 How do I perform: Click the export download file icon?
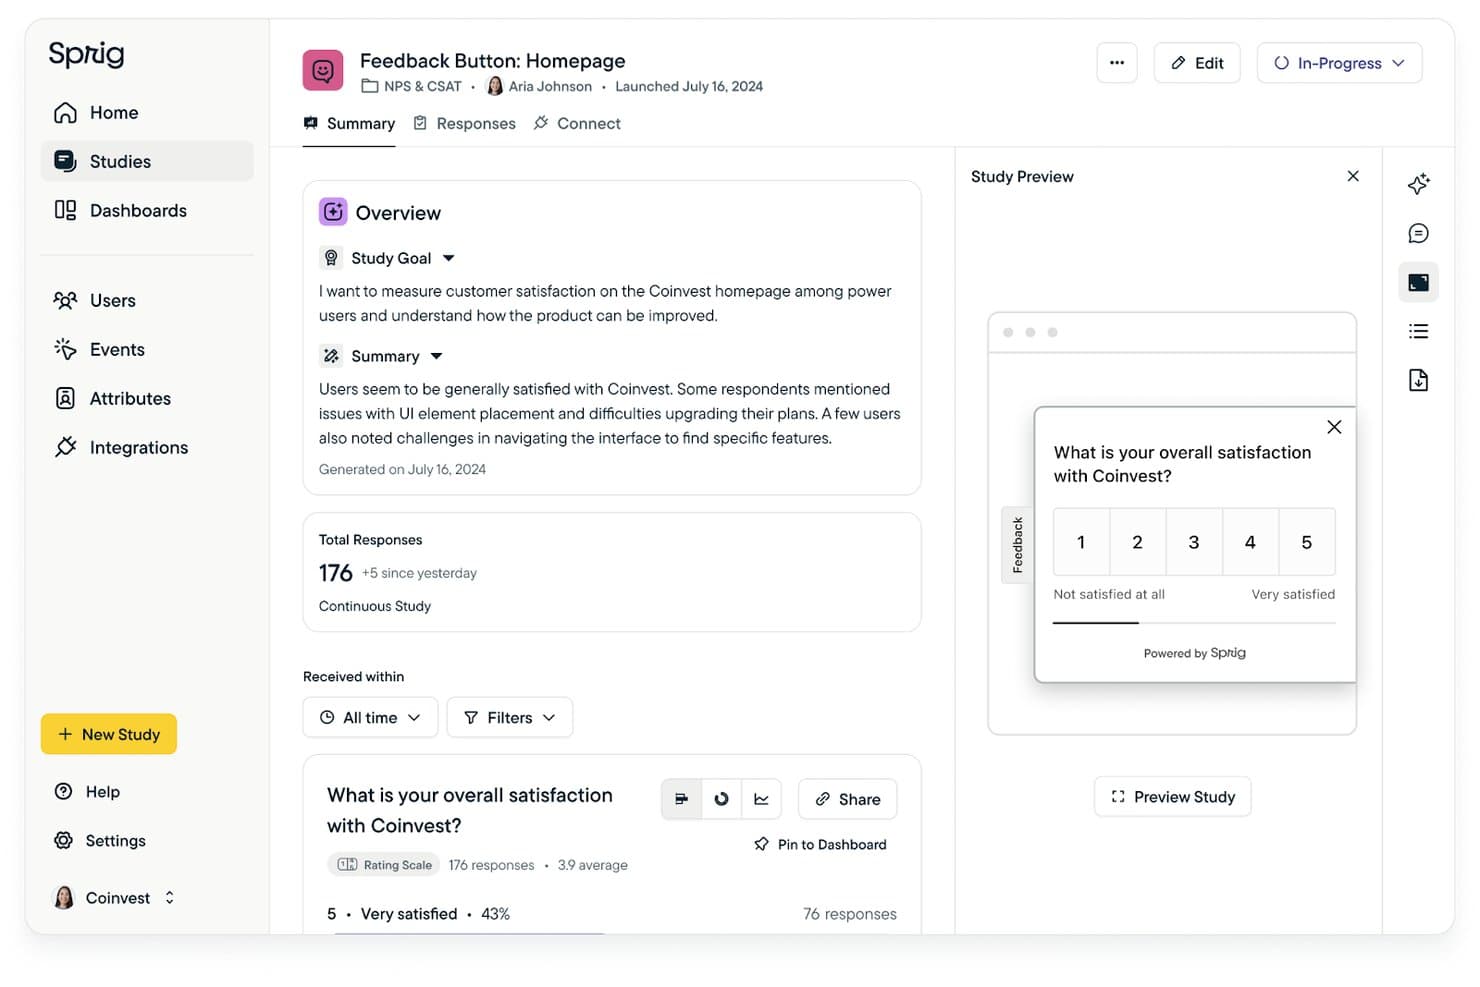pyautogui.click(x=1418, y=380)
